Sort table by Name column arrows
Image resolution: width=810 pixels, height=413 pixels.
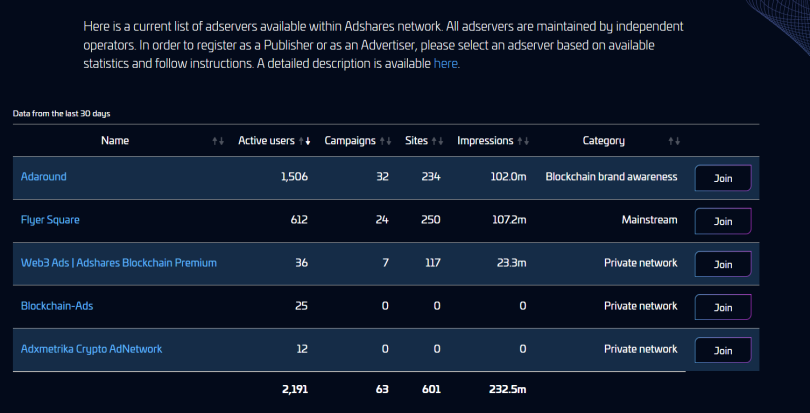click(218, 141)
